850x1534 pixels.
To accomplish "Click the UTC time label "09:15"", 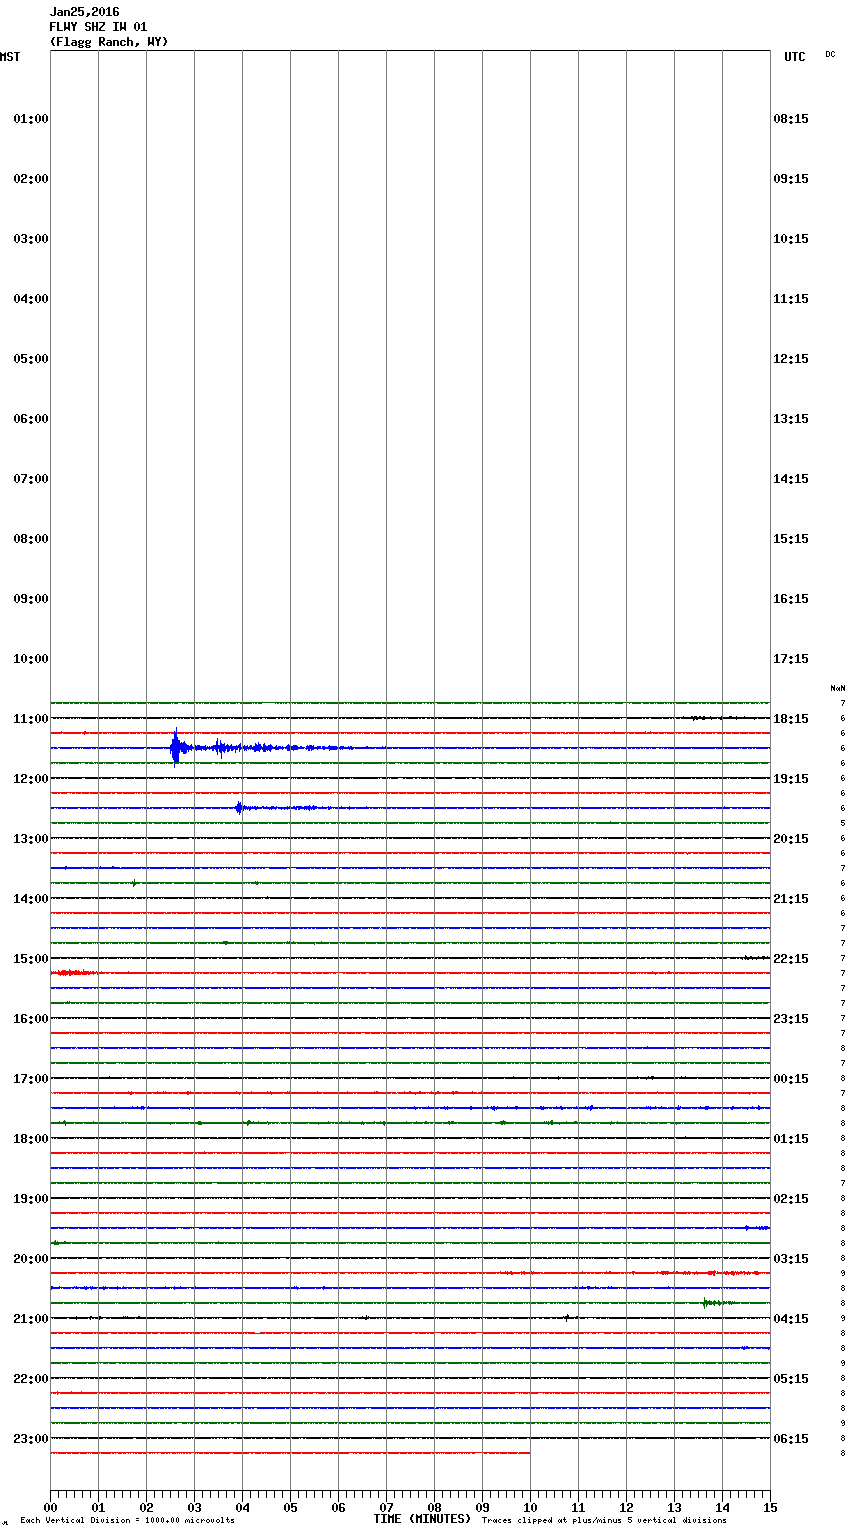I will click(x=791, y=179).
